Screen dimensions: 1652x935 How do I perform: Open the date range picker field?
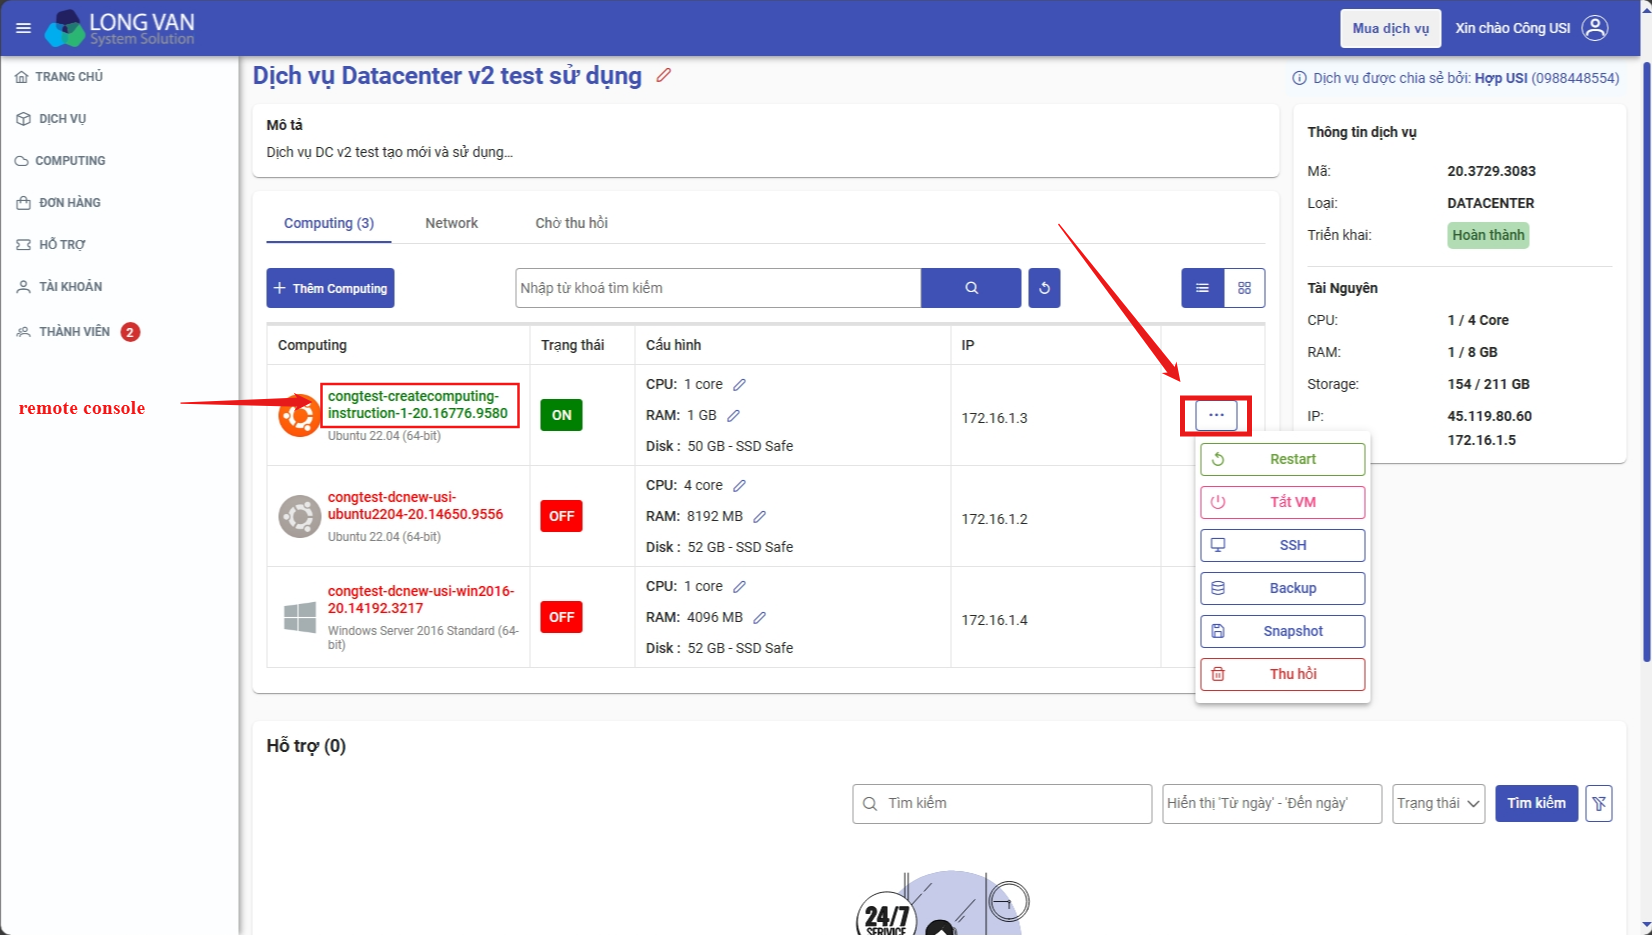[1272, 803]
